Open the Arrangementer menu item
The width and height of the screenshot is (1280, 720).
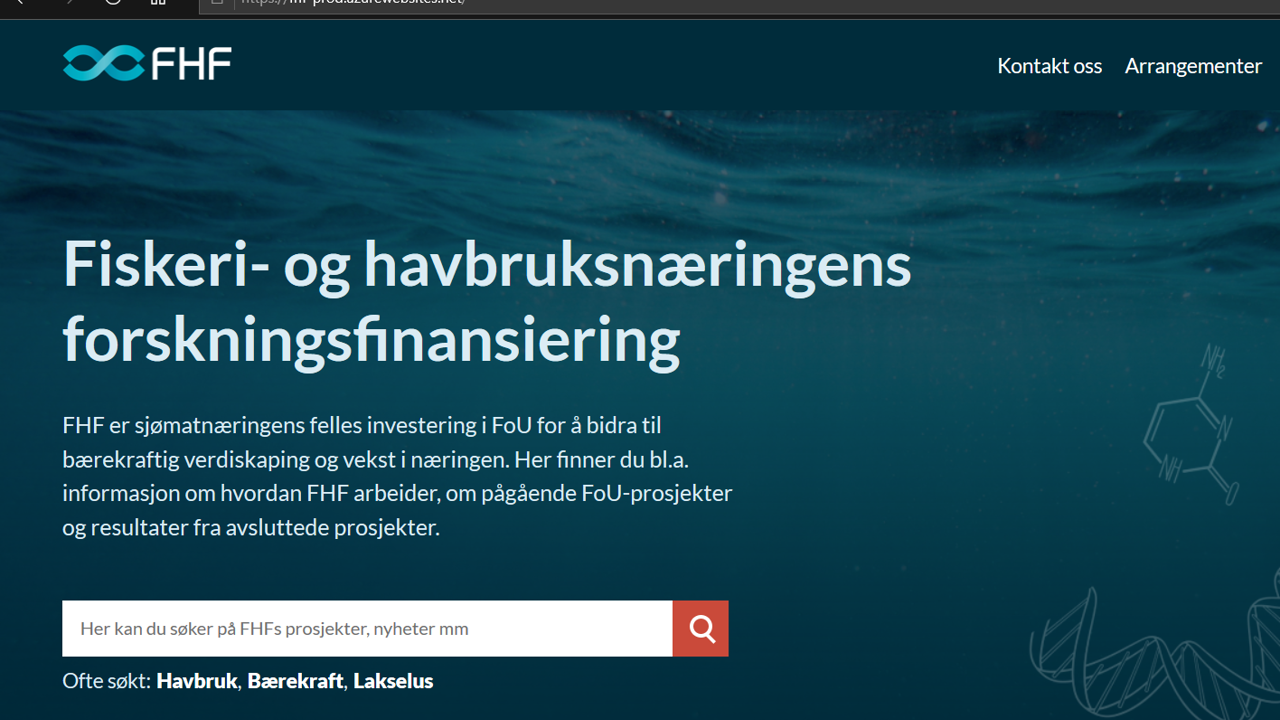(1193, 66)
